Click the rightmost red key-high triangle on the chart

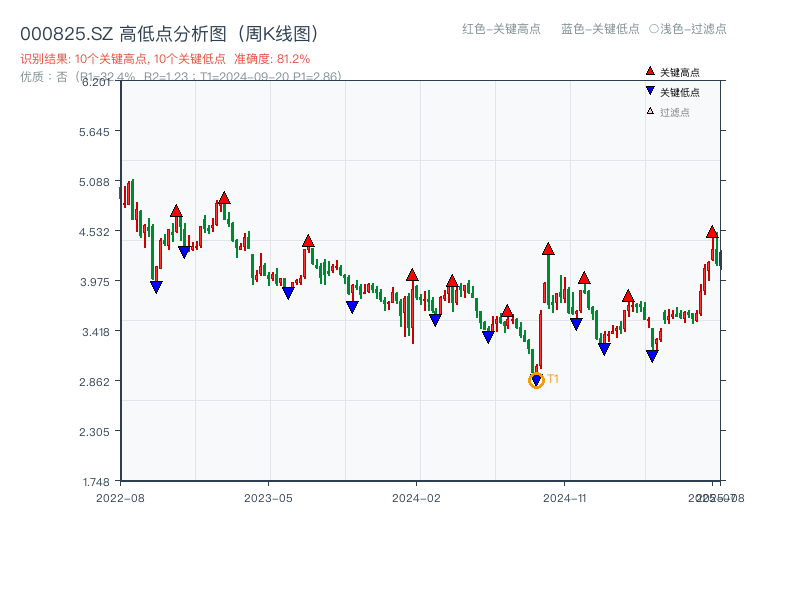(712, 232)
